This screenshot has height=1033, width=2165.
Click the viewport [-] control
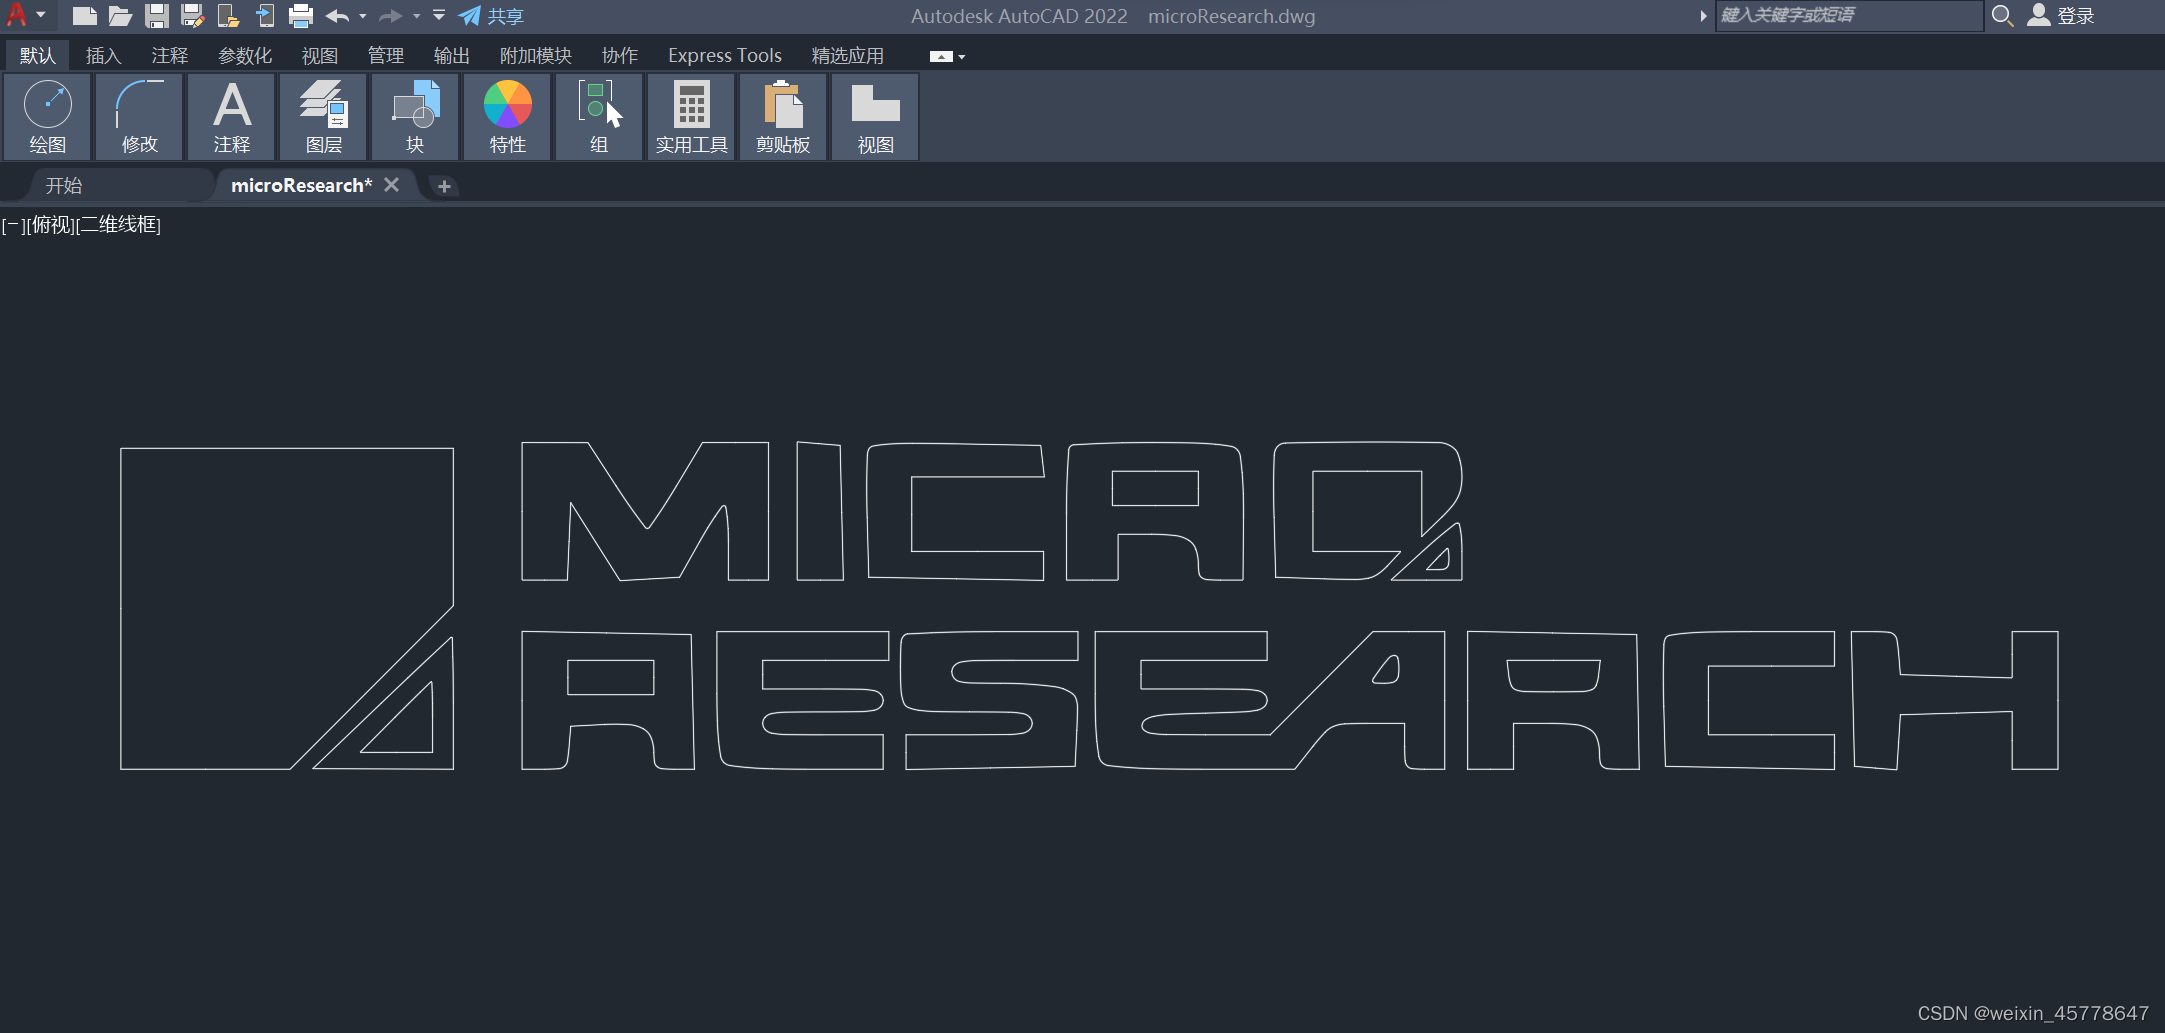pyautogui.click(x=13, y=225)
